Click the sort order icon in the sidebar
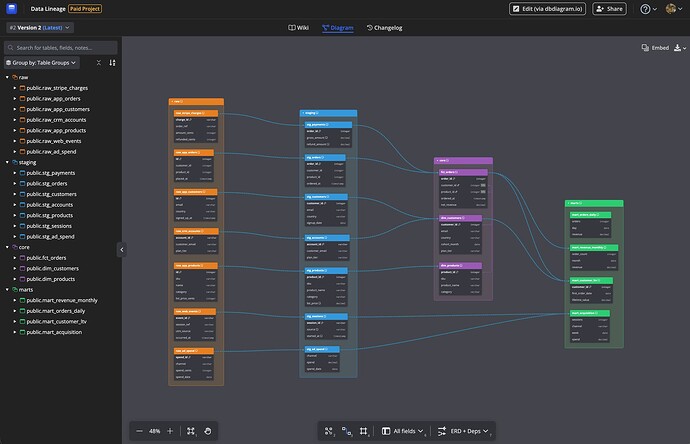Image resolution: width=690 pixels, height=444 pixels. pyautogui.click(x=112, y=63)
